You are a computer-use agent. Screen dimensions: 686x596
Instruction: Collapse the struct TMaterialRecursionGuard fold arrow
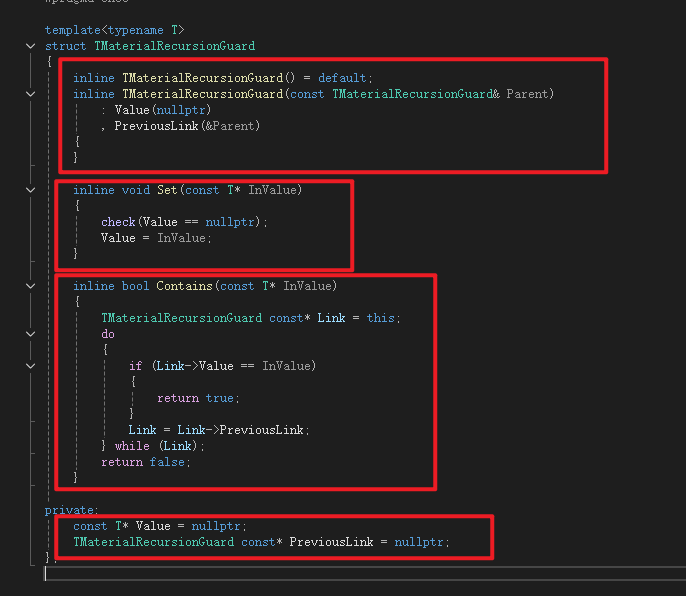click(x=31, y=46)
